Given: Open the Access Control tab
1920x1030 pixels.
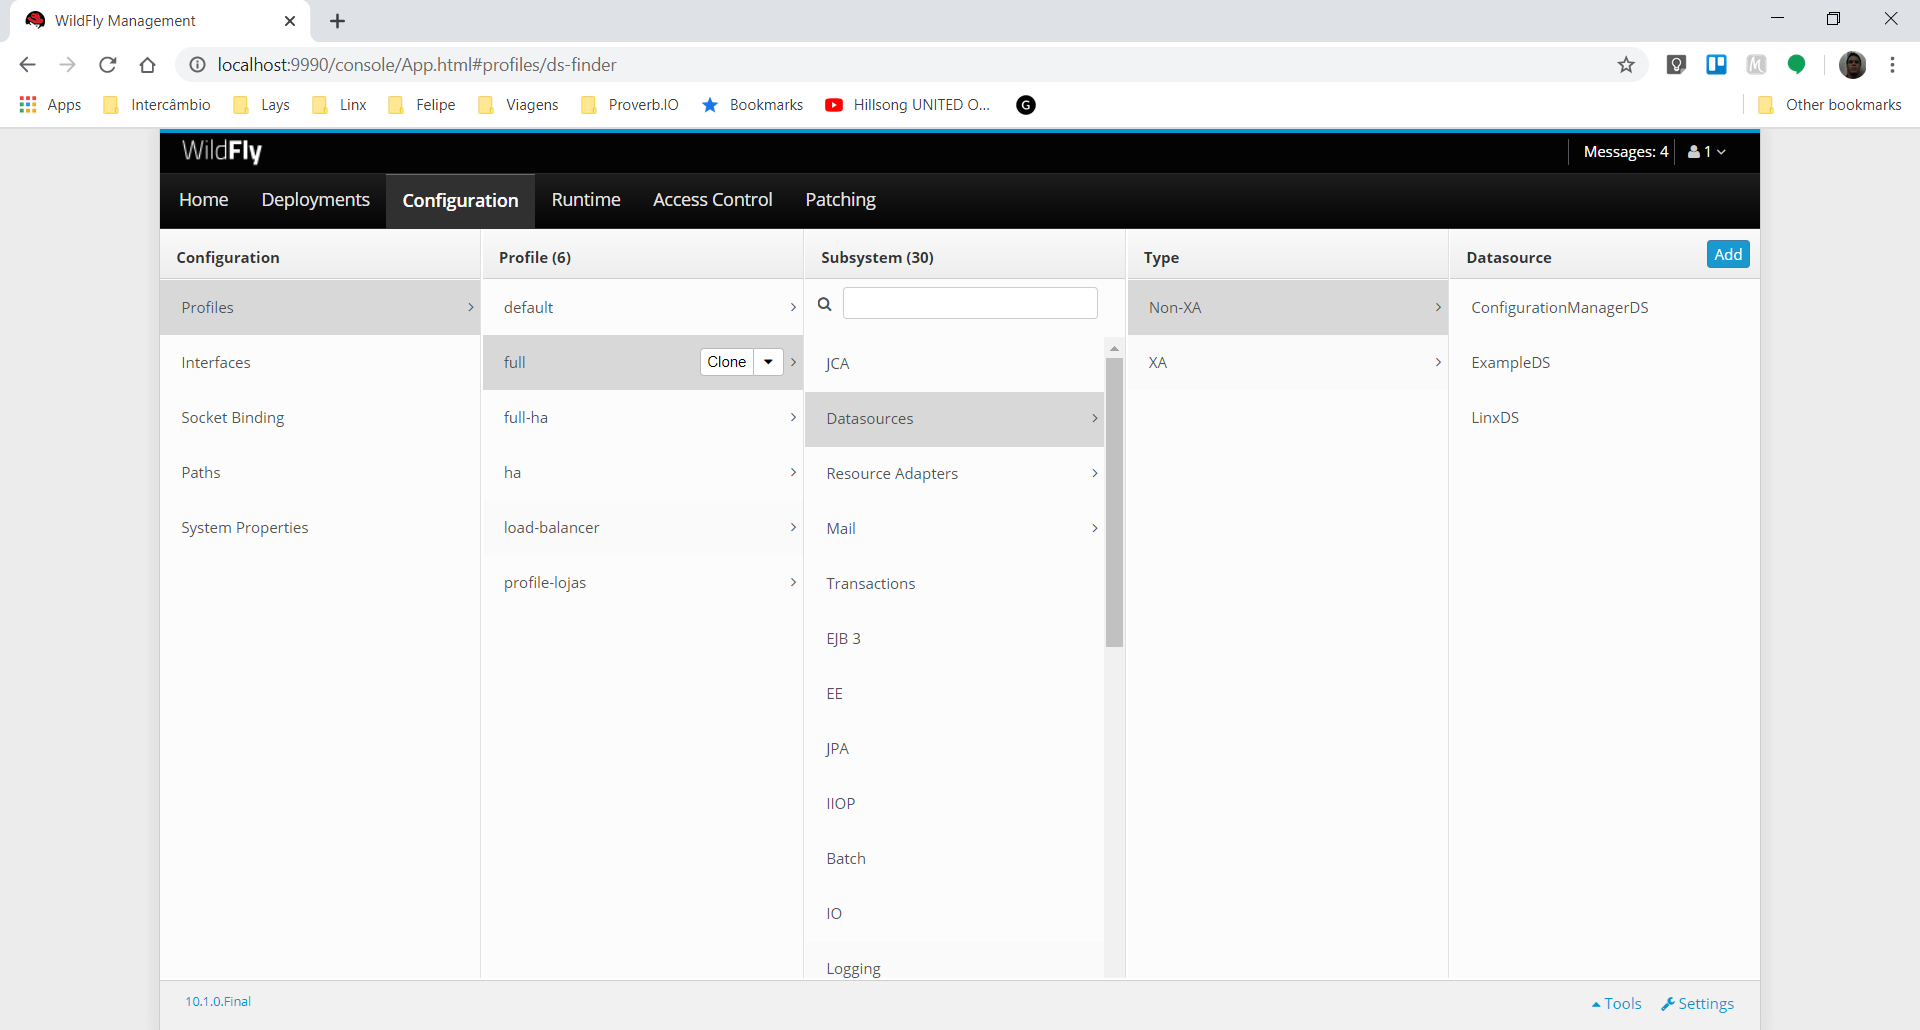Looking at the screenshot, I should point(713,200).
